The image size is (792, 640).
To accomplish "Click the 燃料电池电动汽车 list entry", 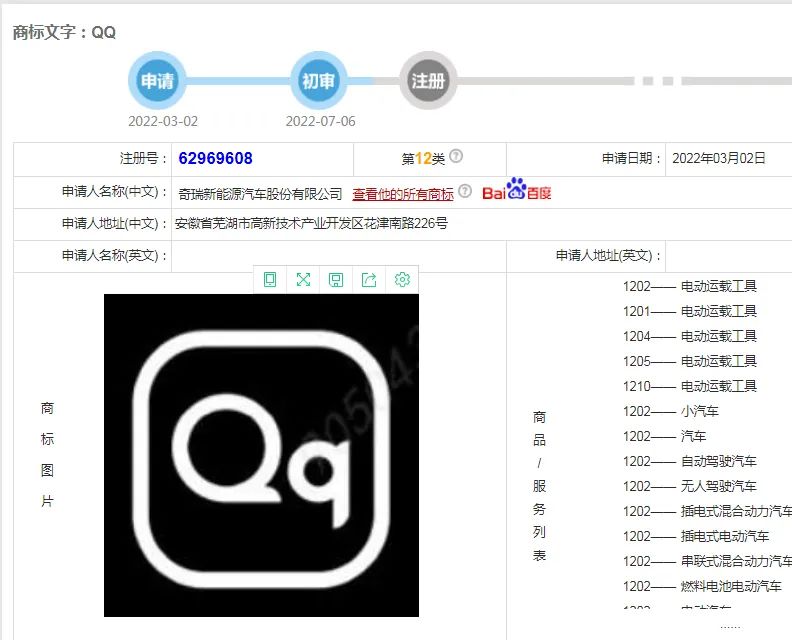I will [730, 586].
